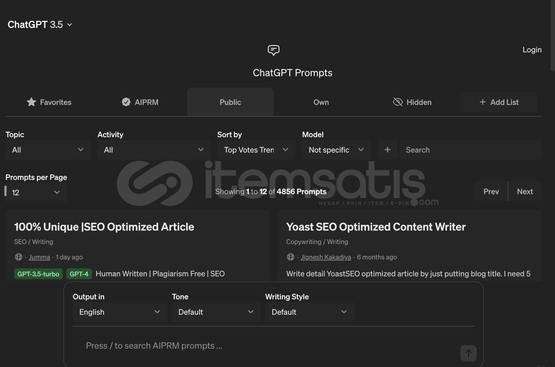Image resolution: width=555 pixels, height=367 pixels.
Task: Click the chat bubble icon above ChatGPT Prompts
Action: point(274,50)
